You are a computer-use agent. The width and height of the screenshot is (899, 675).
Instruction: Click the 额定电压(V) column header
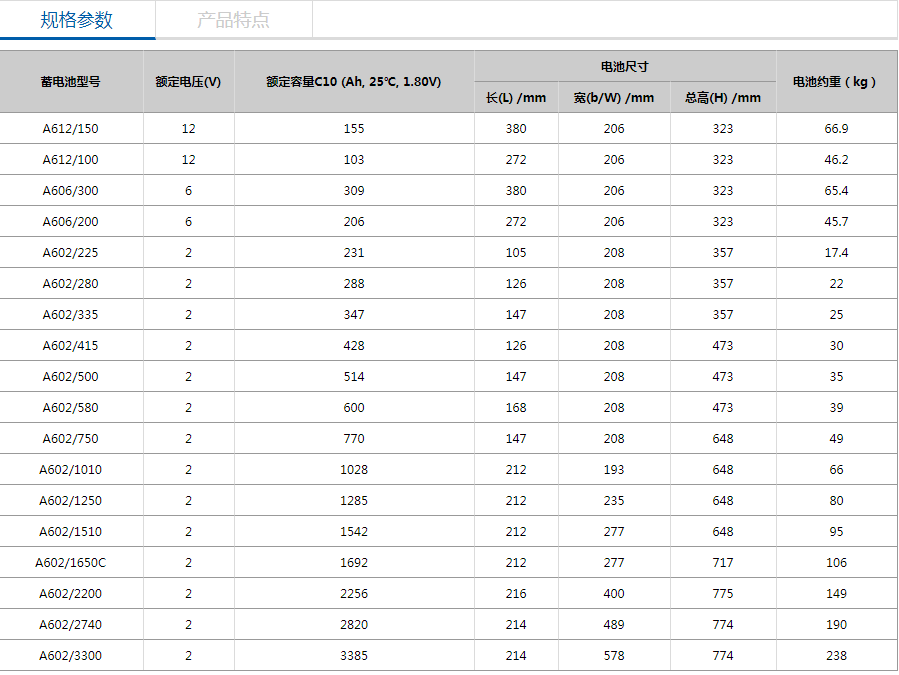(x=188, y=82)
